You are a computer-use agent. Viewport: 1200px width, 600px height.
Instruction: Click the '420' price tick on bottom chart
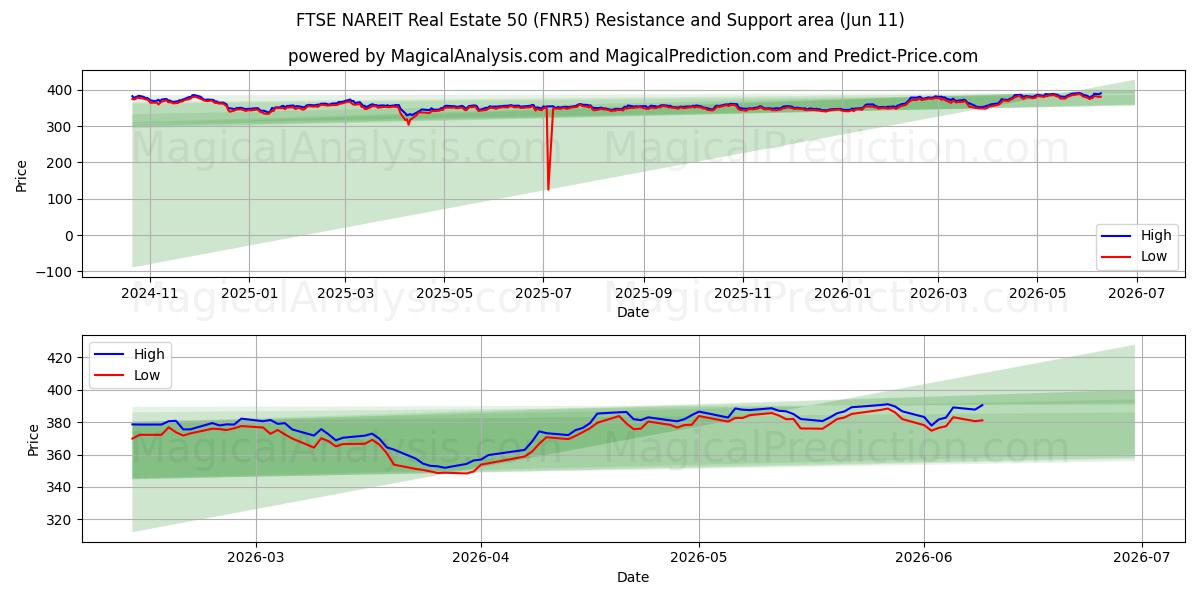click(62, 358)
